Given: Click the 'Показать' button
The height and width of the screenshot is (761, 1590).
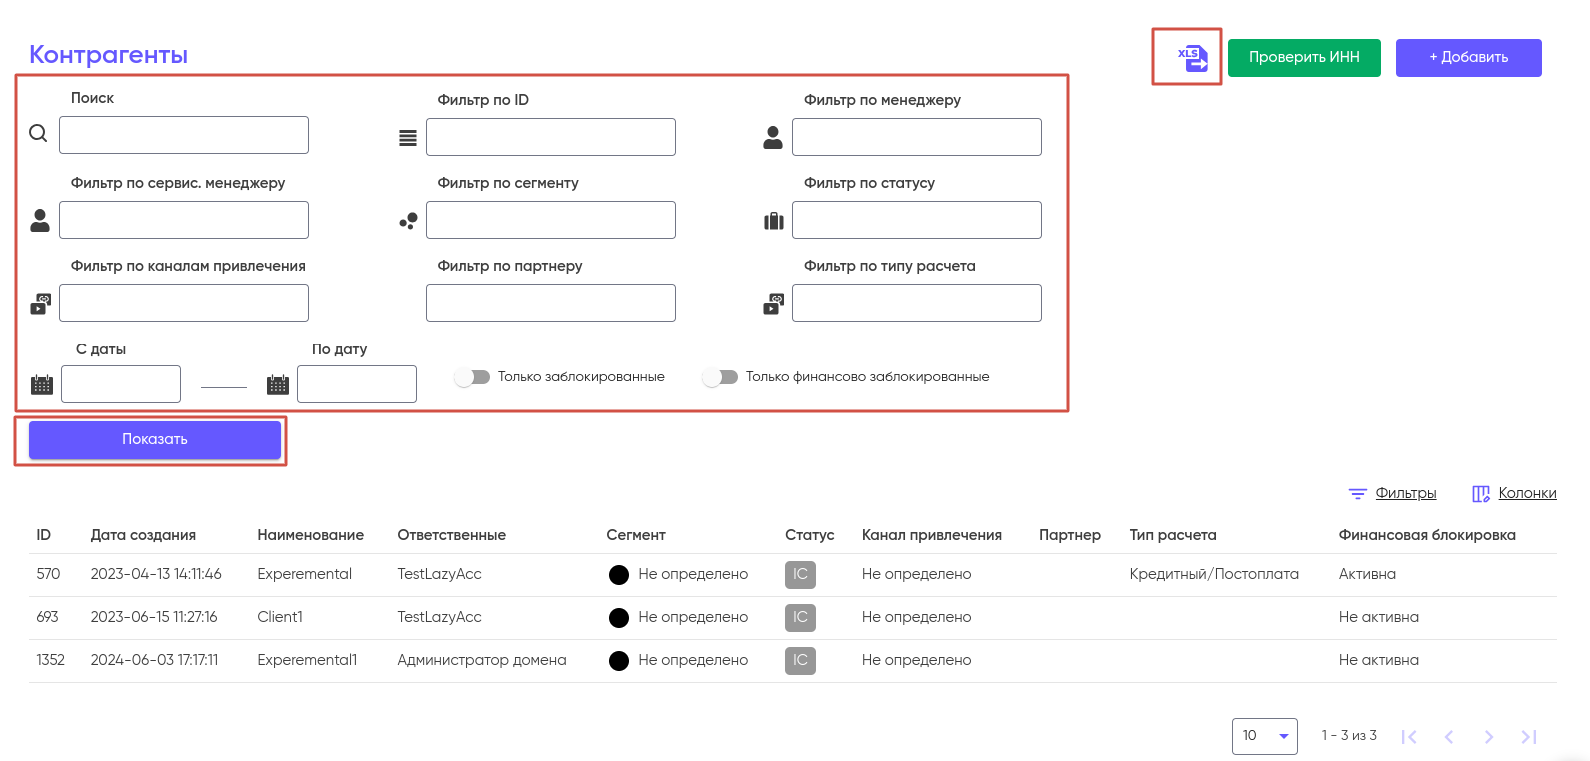Looking at the screenshot, I should pos(155,440).
